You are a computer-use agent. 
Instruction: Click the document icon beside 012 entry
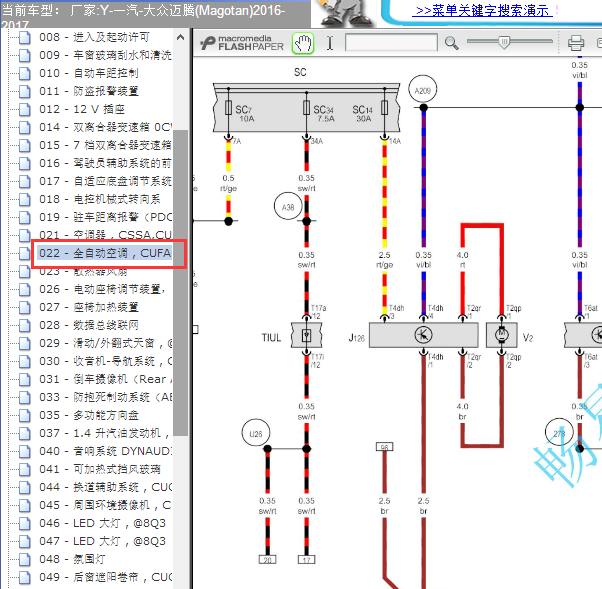pos(25,110)
